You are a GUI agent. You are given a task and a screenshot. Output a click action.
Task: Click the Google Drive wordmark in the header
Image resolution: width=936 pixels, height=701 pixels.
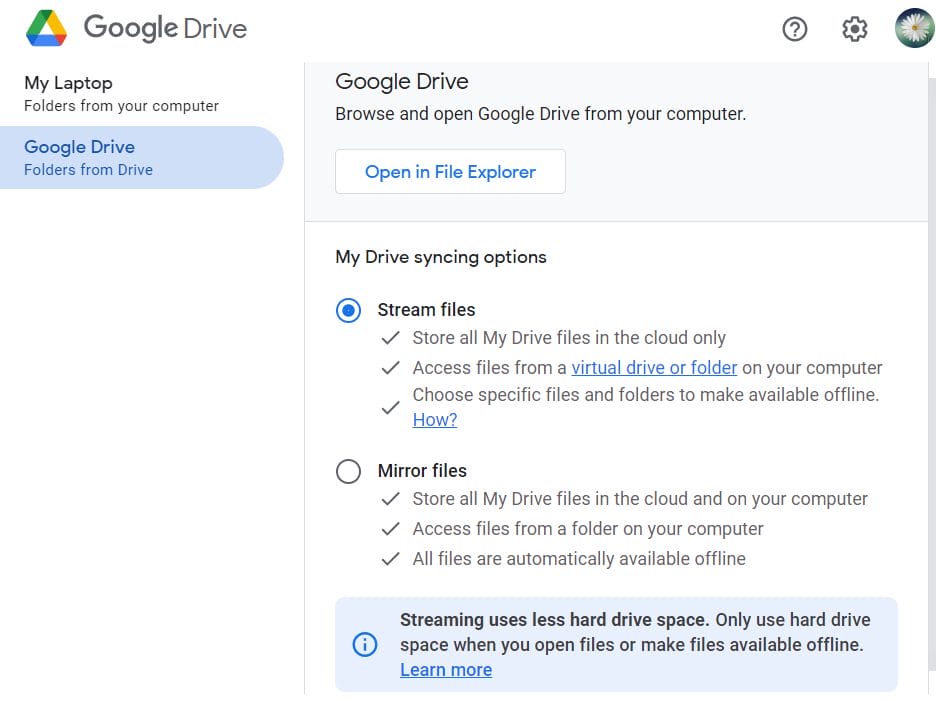(165, 28)
